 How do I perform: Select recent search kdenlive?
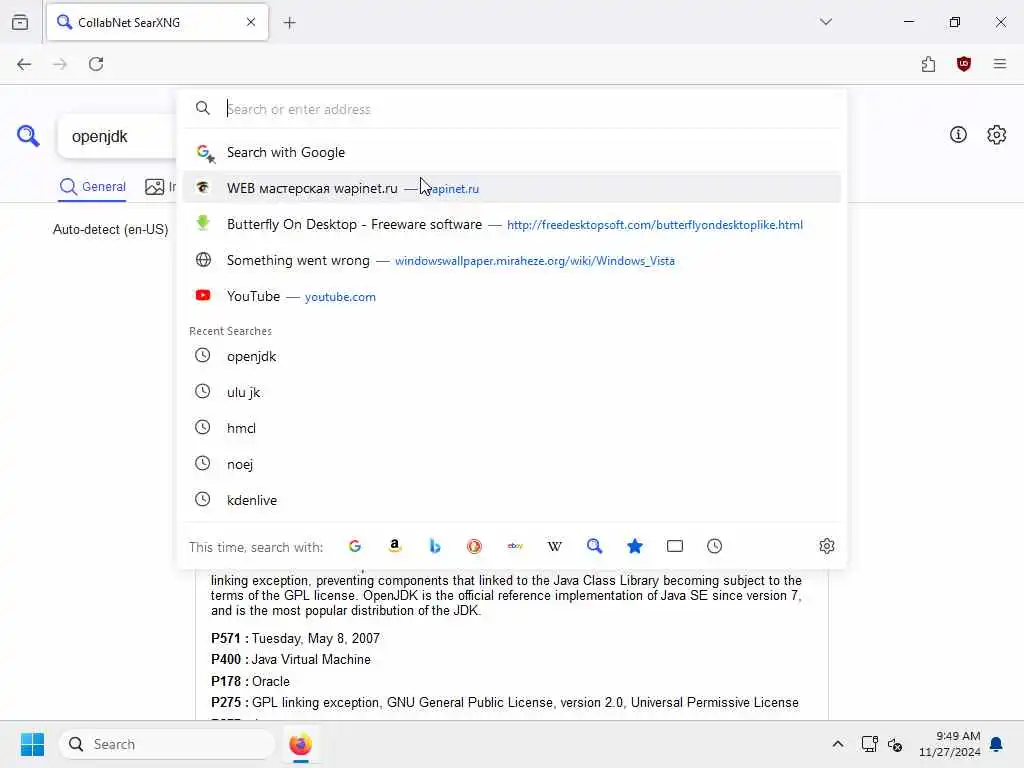pos(512,500)
